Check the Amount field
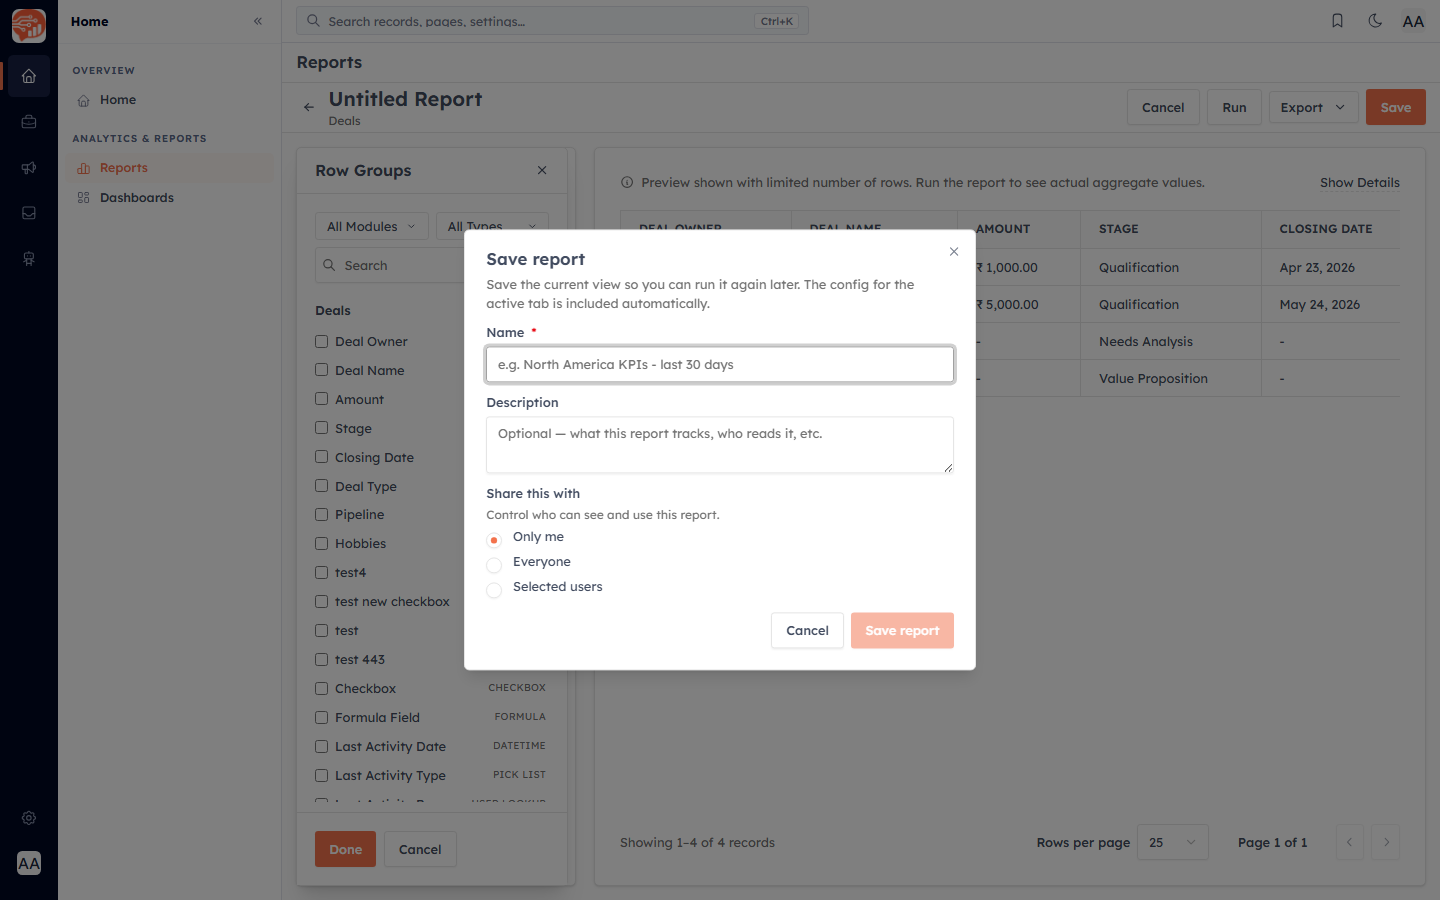The image size is (1440, 900). (322, 399)
